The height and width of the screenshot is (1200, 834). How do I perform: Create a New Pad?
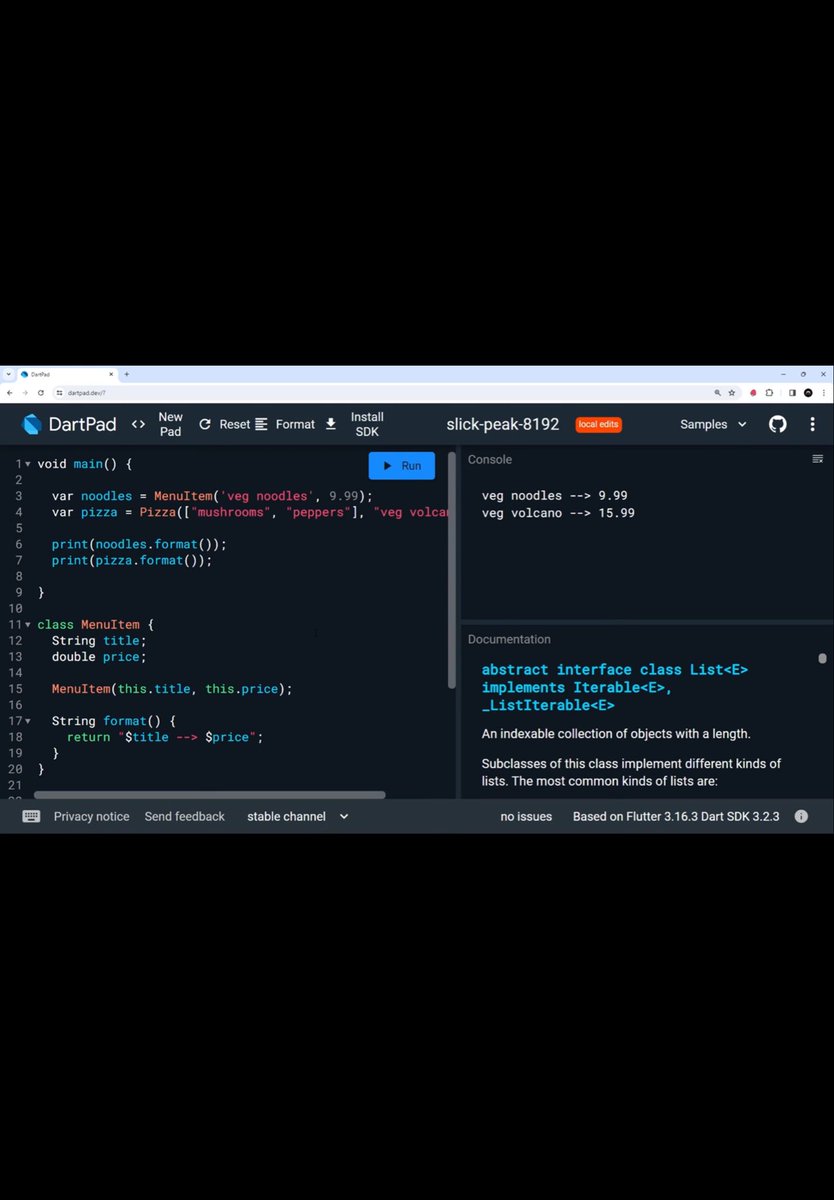coord(171,424)
